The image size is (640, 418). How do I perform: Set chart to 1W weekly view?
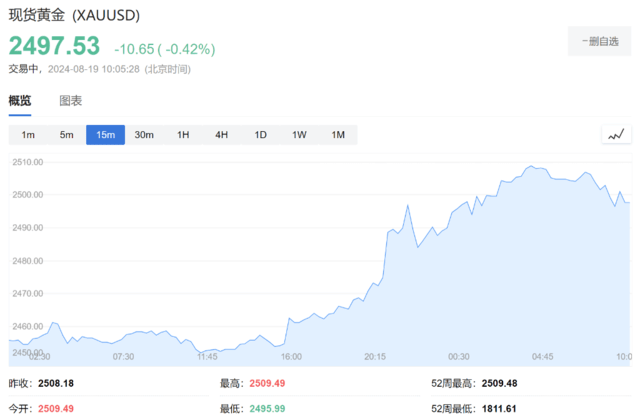(x=299, y=135)
